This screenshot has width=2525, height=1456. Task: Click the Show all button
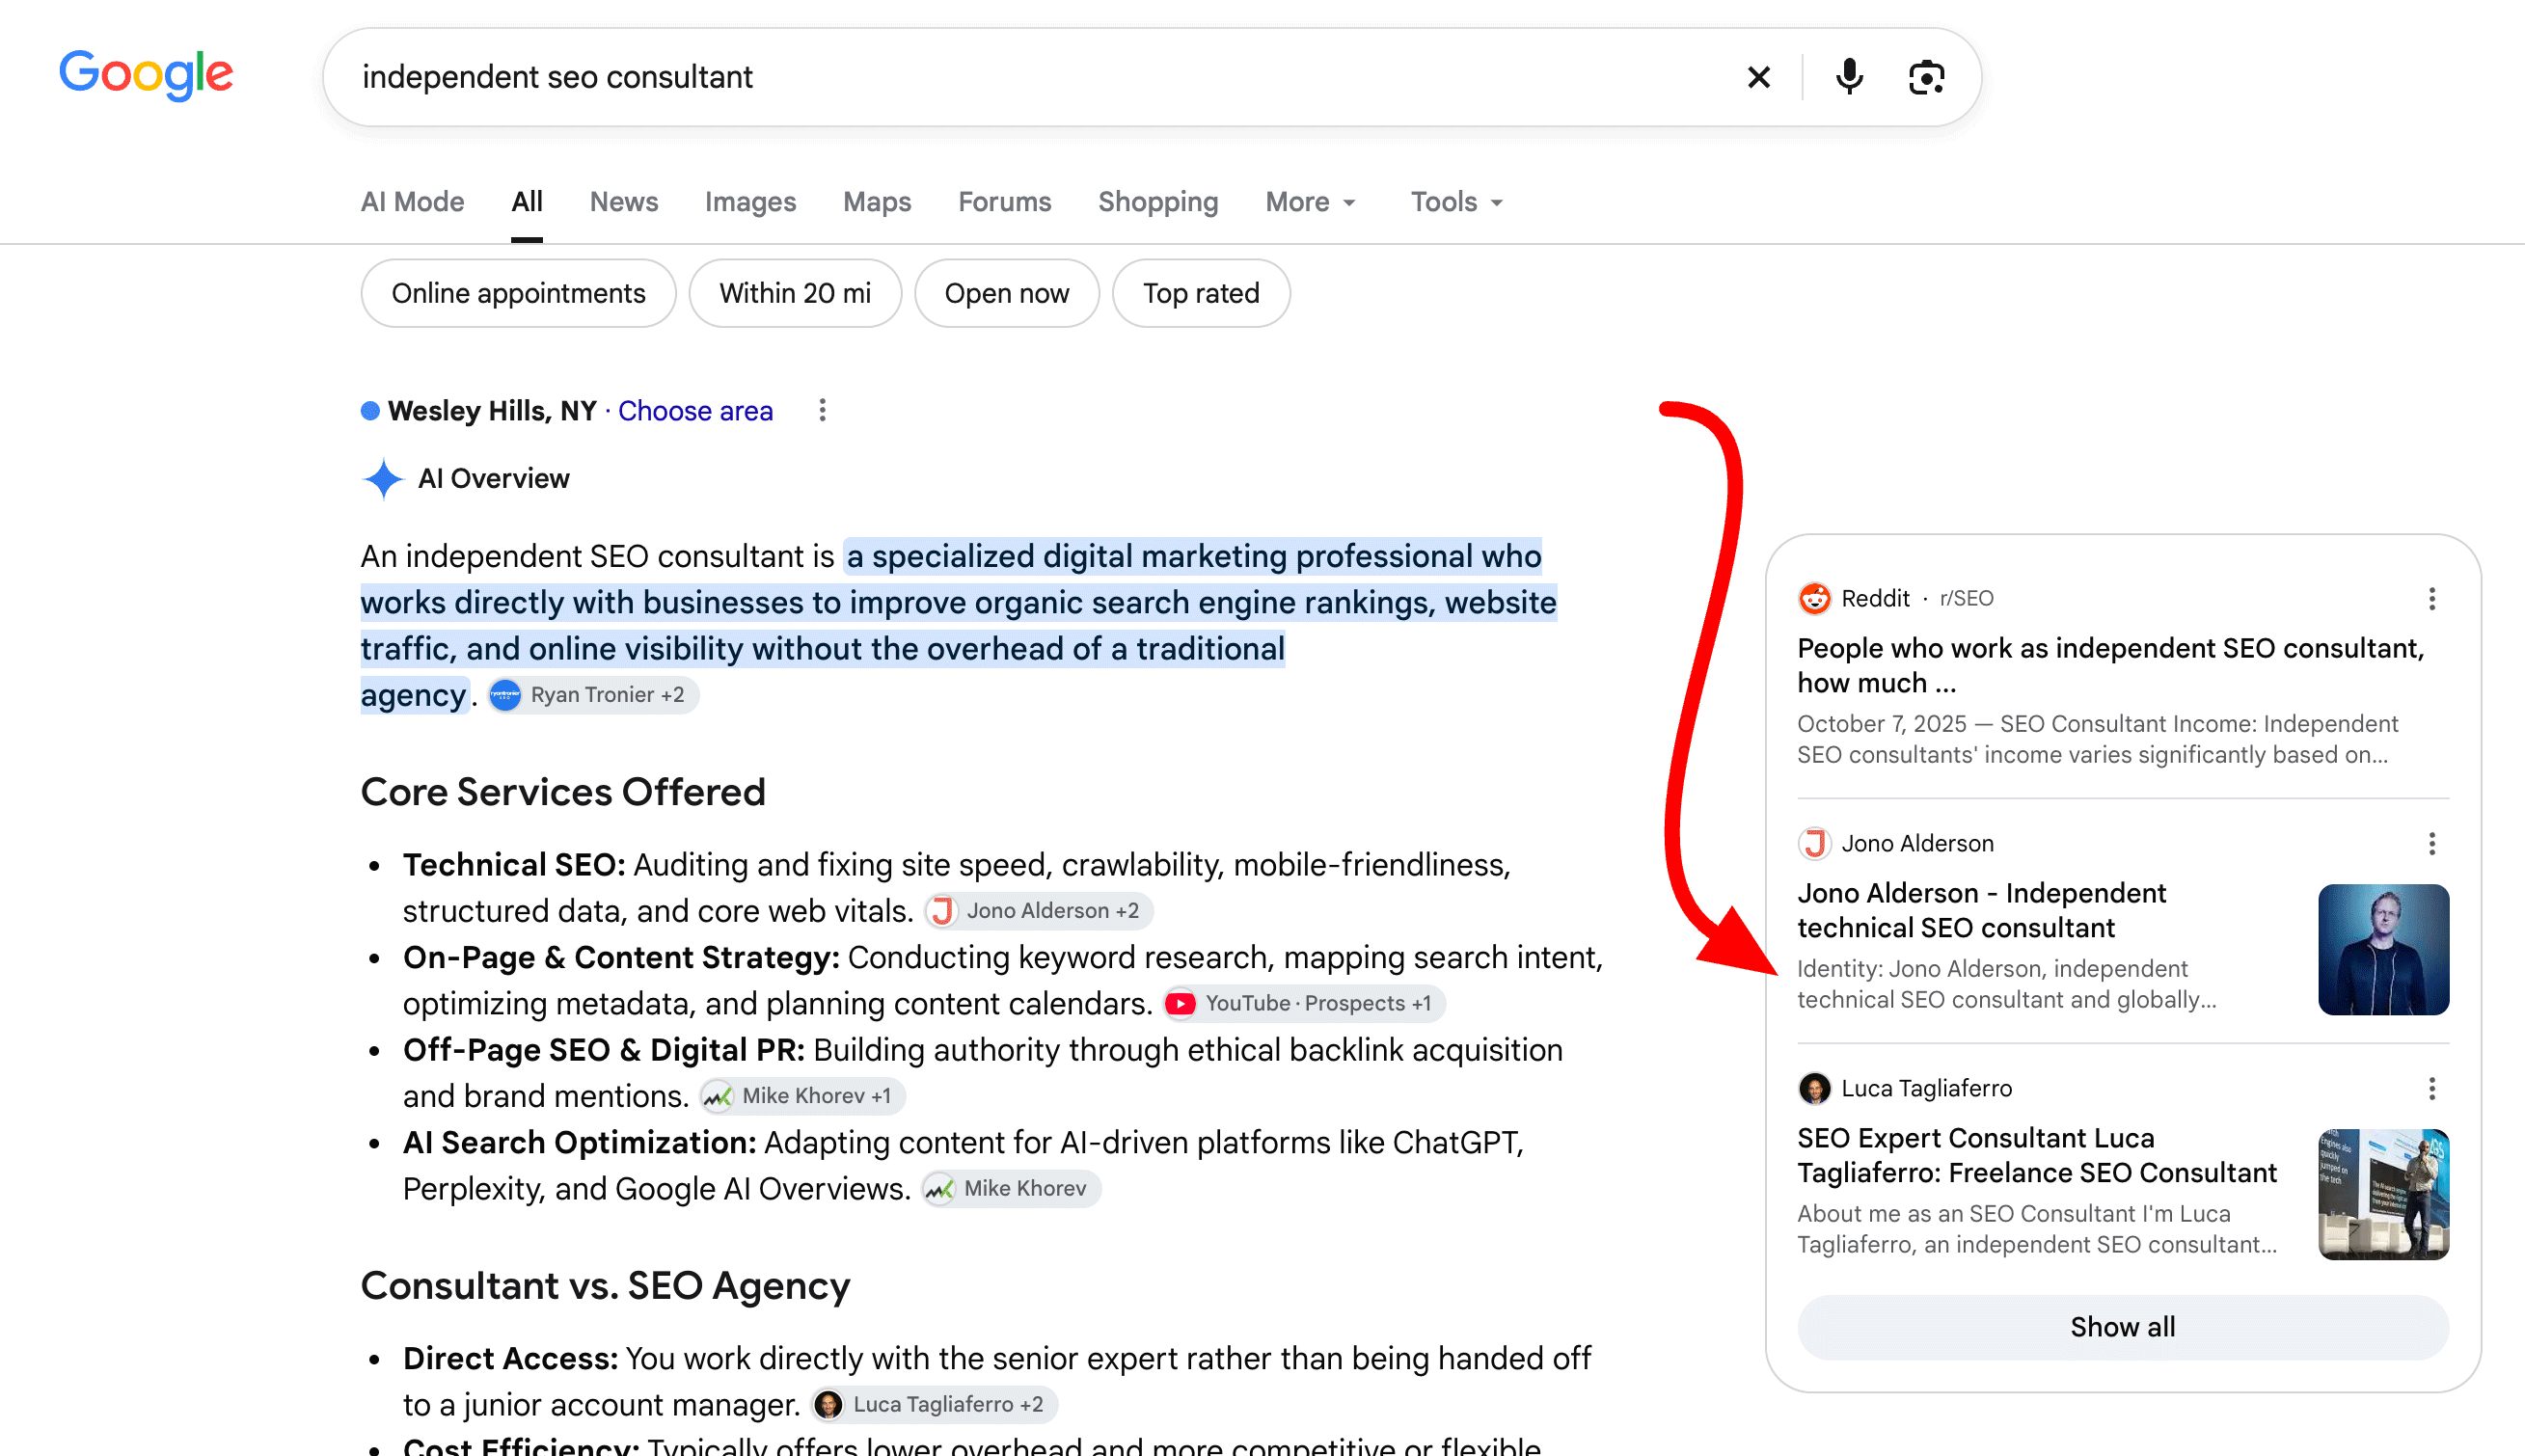[x=2122, y=1327]
